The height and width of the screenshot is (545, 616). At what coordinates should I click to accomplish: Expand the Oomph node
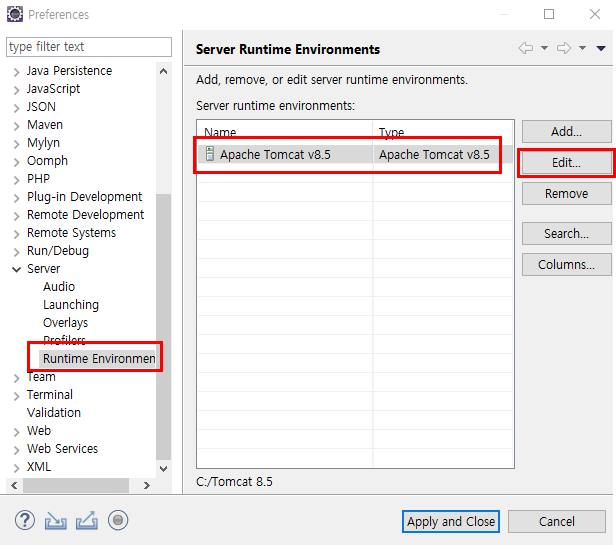click(x=16, y=162)
